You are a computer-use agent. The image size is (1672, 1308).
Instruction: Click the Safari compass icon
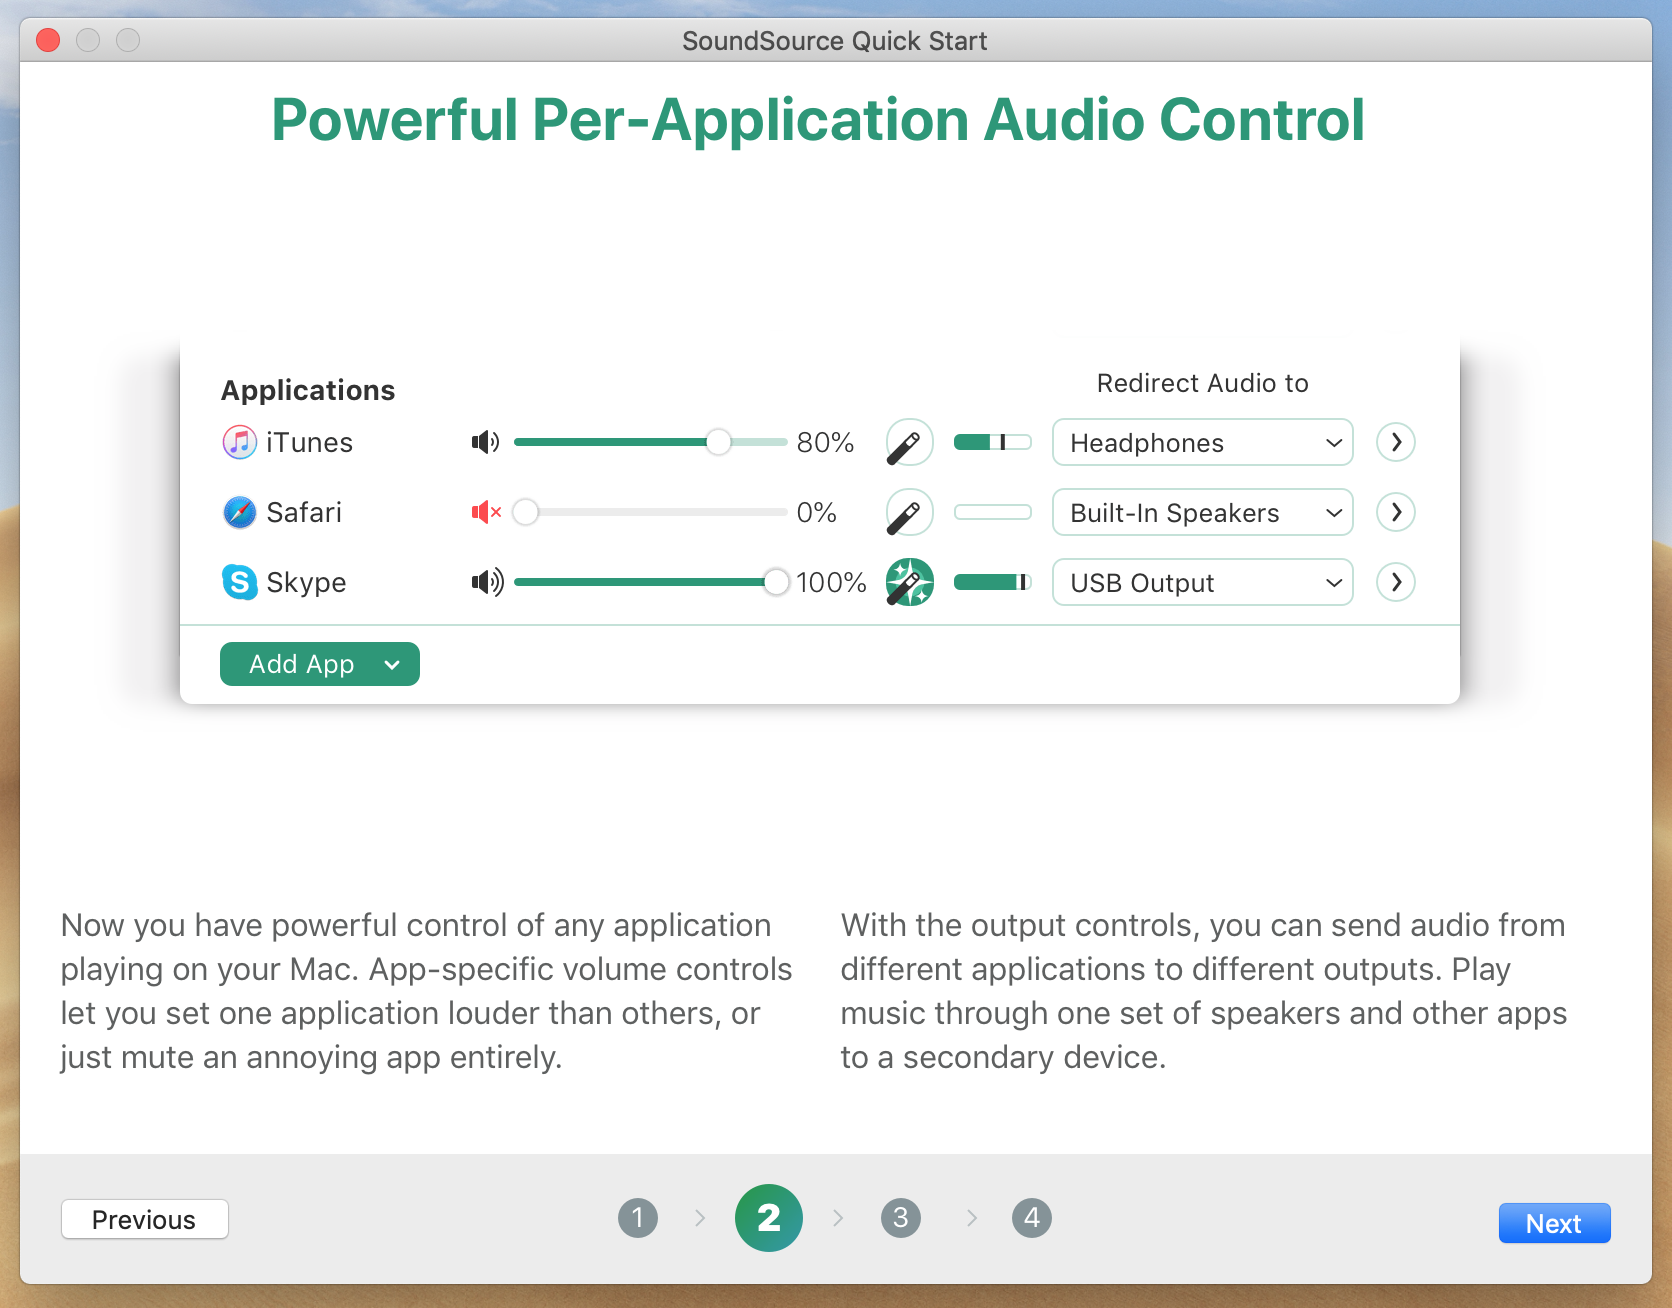click(240, 512)
